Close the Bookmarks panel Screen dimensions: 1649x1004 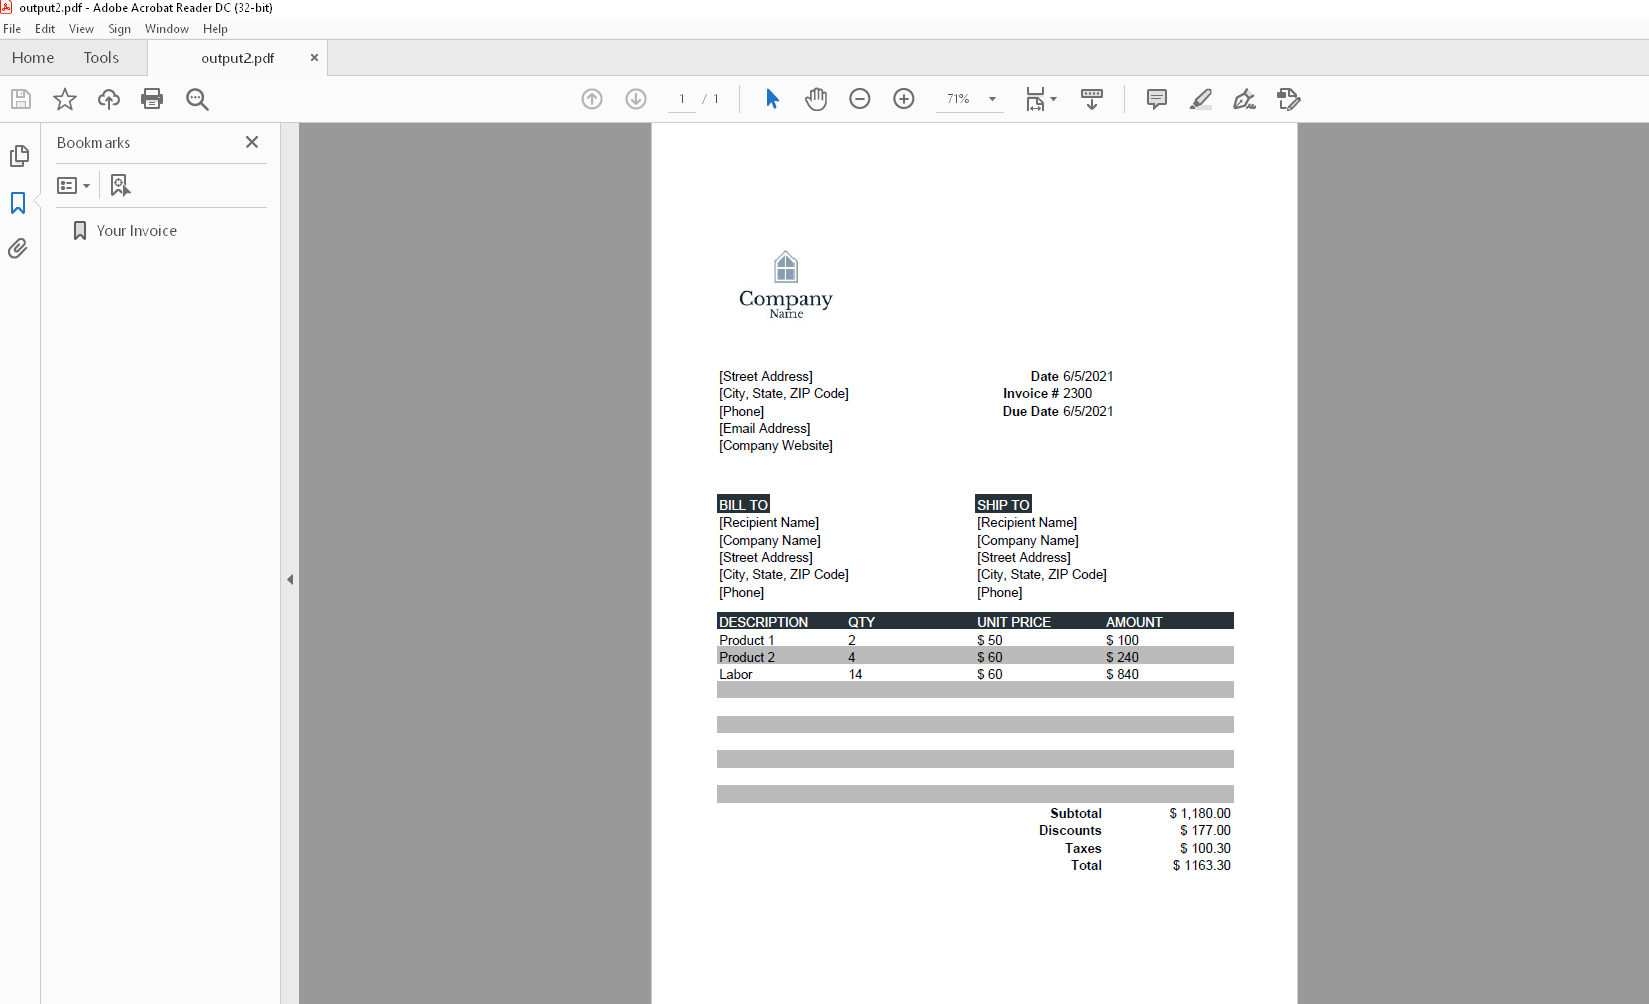point(252,142)
